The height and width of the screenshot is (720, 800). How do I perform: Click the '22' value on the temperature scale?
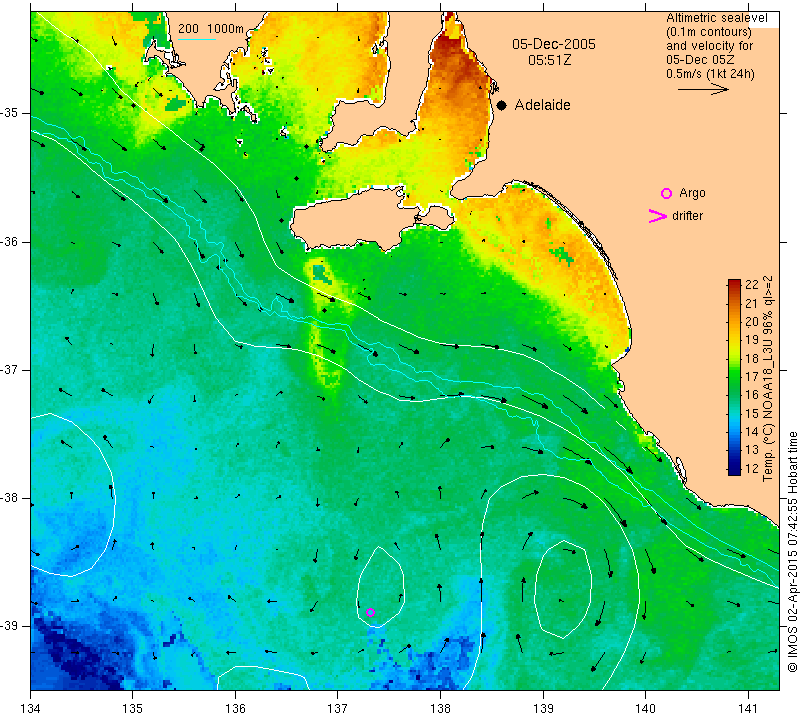point(752,285)
